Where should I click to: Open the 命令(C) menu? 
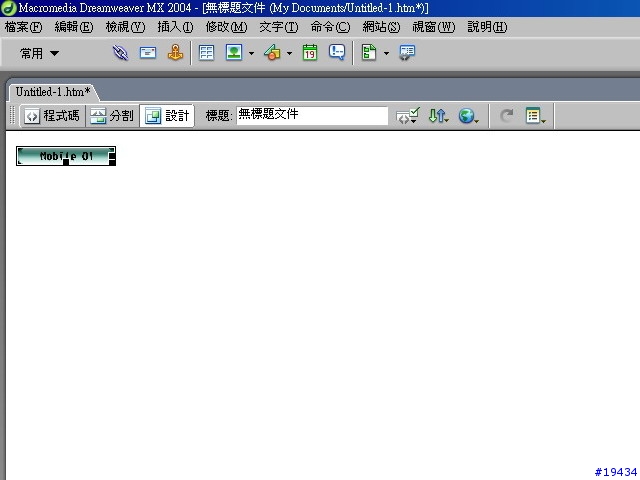click(x=330, y=27)
